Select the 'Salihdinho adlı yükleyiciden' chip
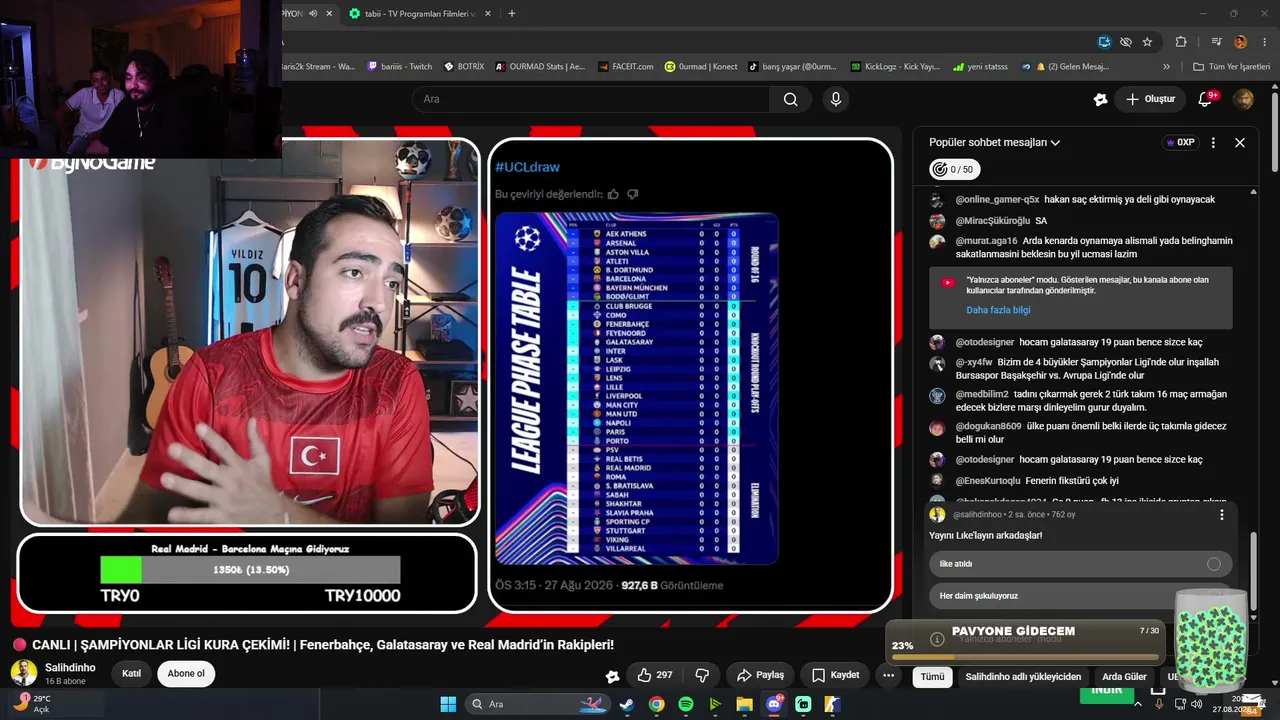Viewport: 1280px width, 720px height. (1023, 676)
